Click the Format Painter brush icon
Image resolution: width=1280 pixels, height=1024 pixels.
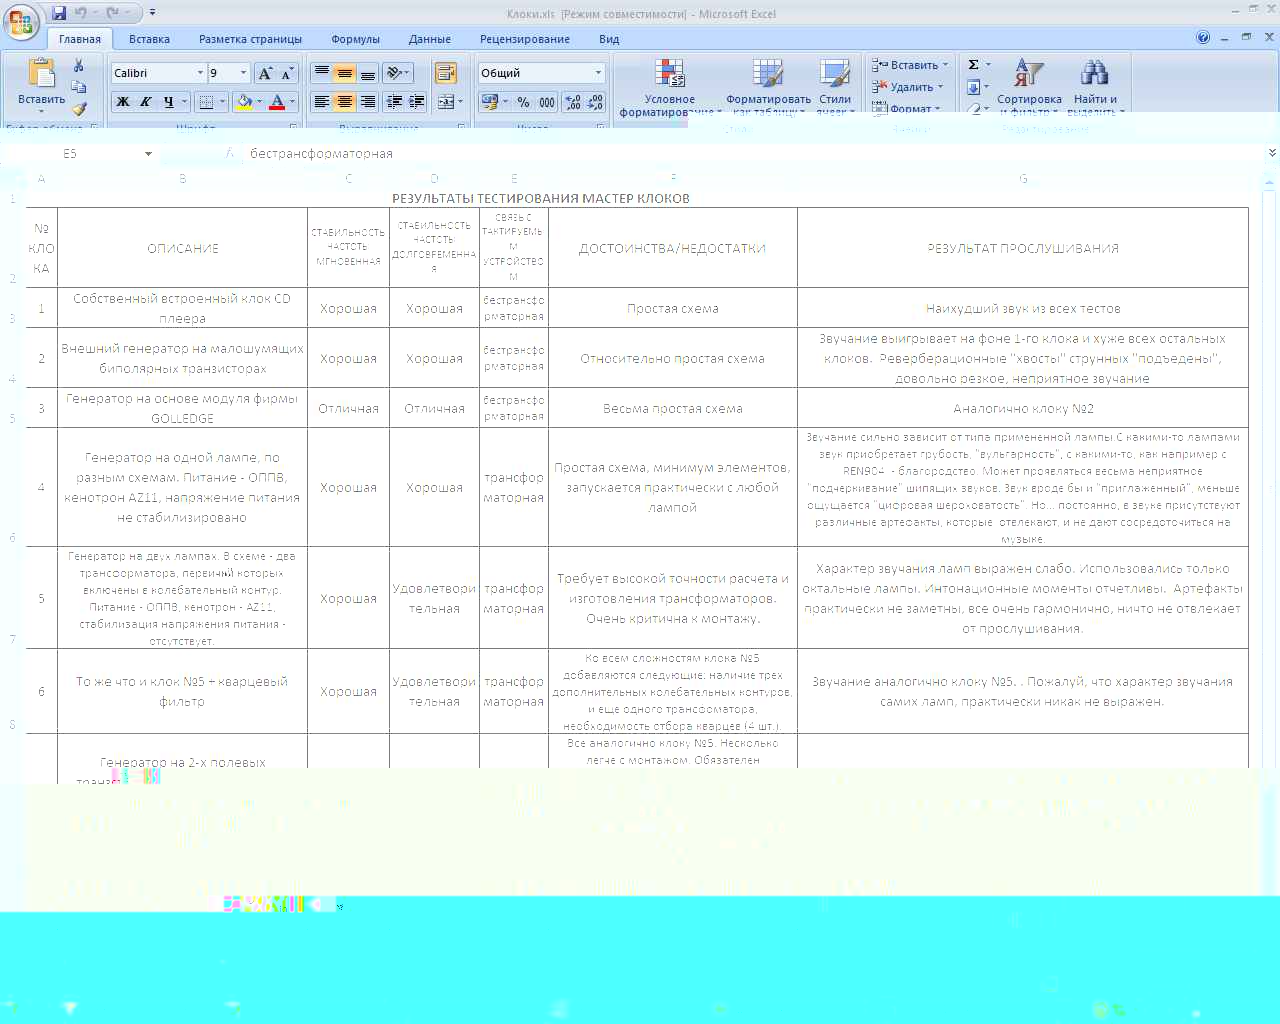point(79,109)
